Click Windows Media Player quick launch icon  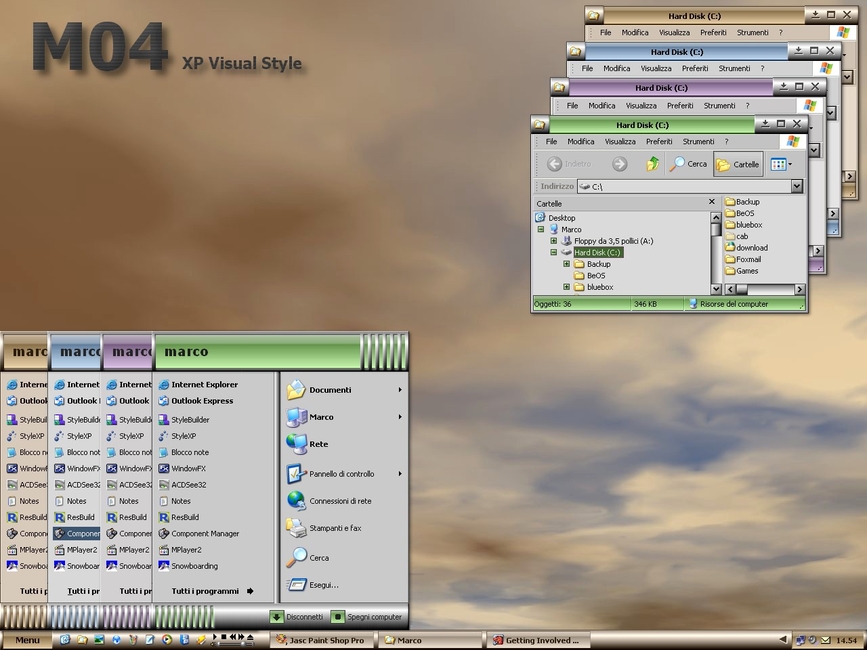click(x=167, y=639)
